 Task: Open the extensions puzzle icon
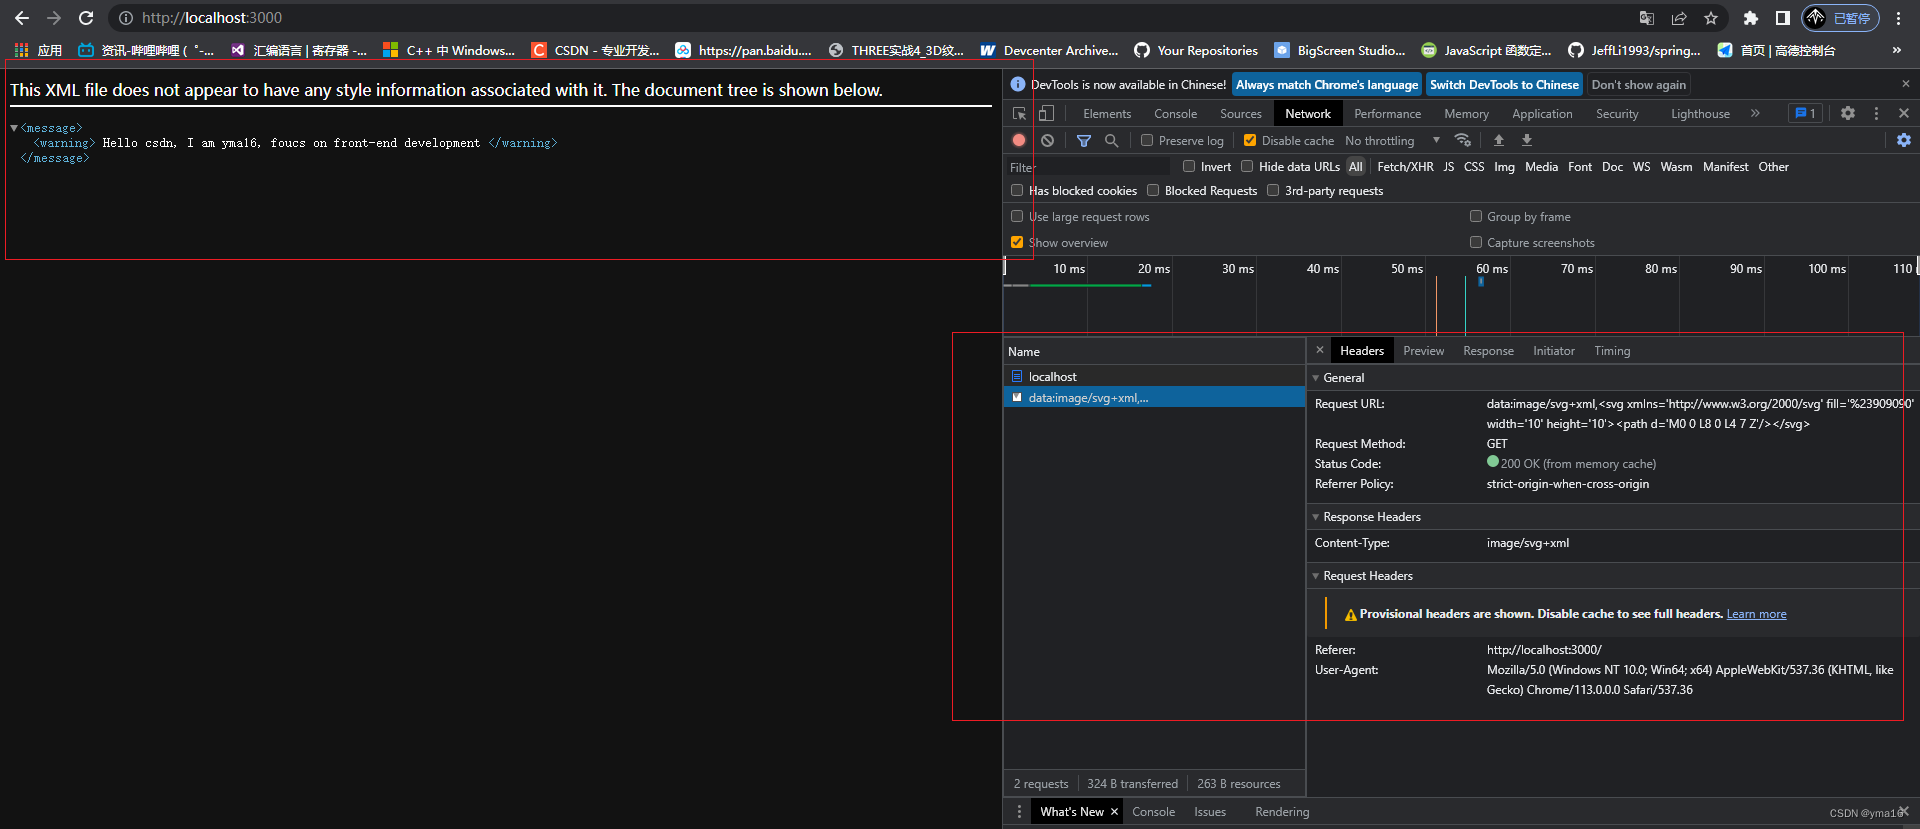click(x=1750, y=18)
